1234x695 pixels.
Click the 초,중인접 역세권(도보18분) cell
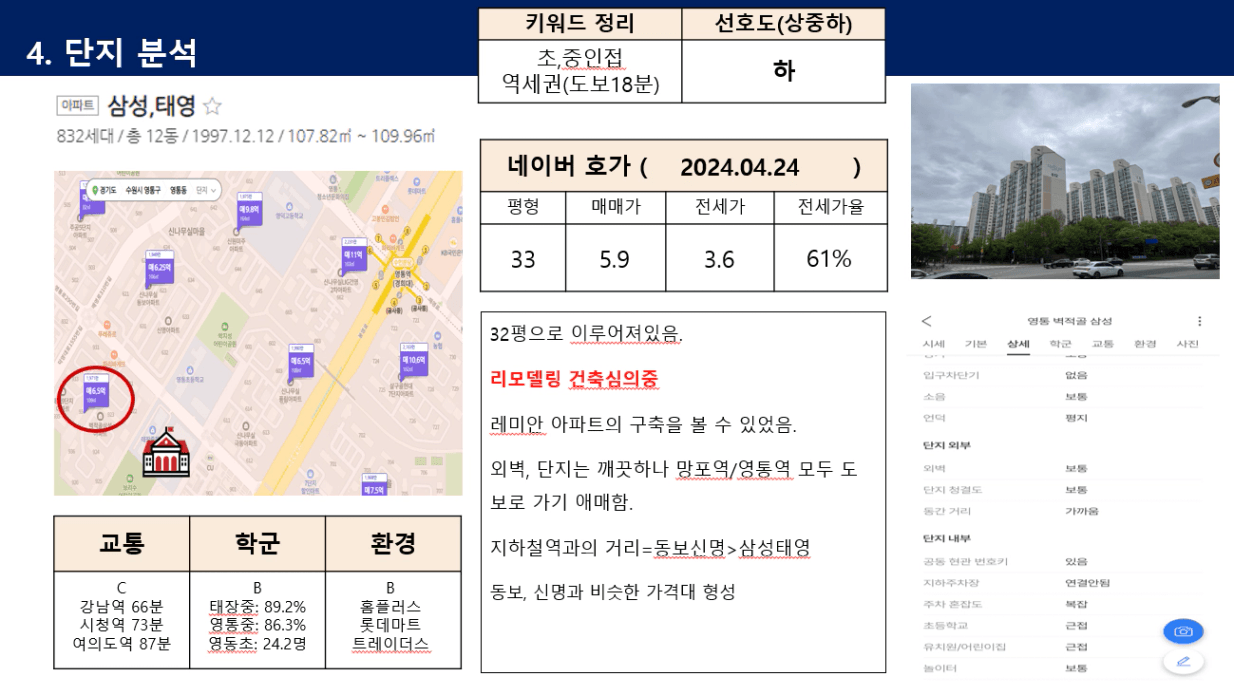pyautogui.click(x=581, y=71)
